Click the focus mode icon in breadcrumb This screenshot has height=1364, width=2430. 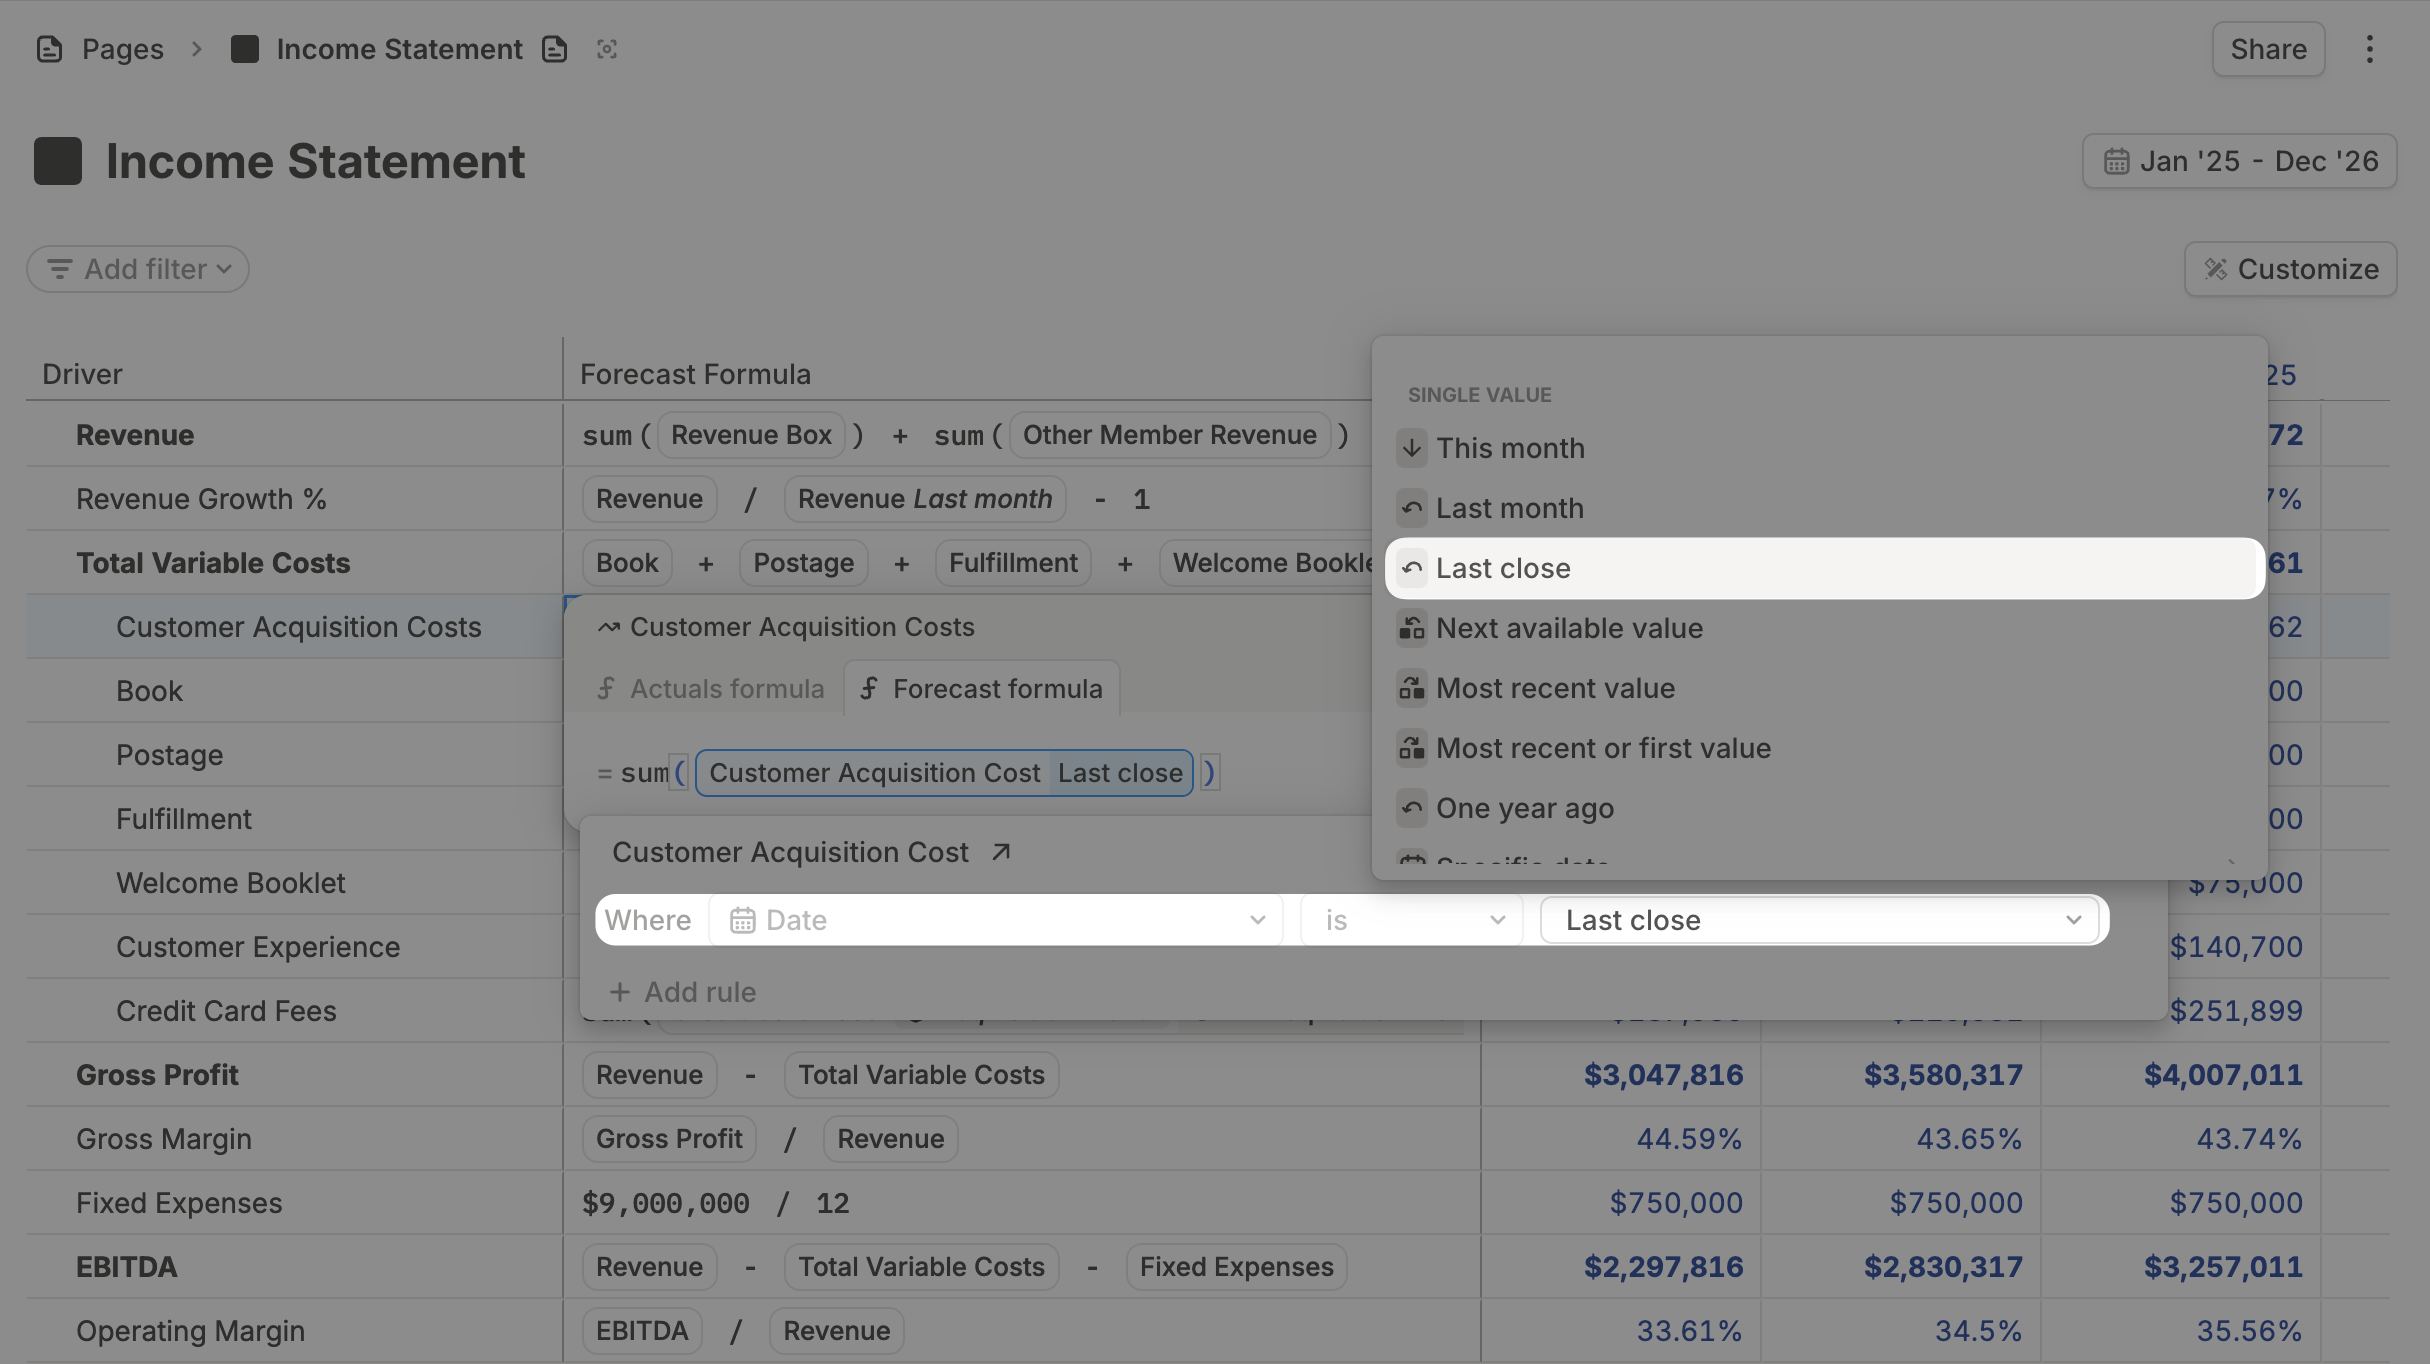(607, 49)
